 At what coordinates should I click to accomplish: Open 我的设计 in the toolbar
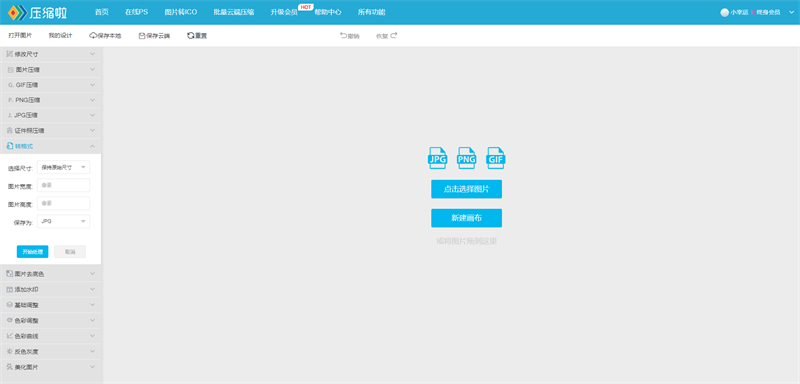60,36
